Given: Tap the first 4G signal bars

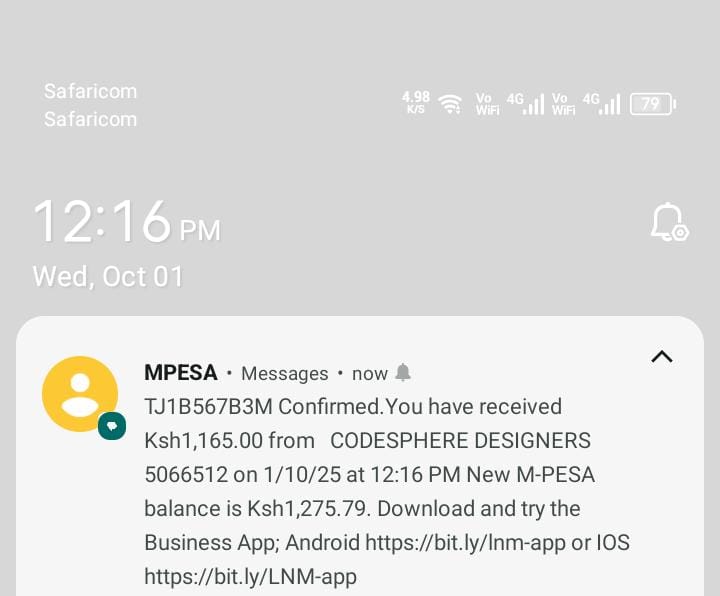Looking at the screenshot, I should (x=526, y=103).
